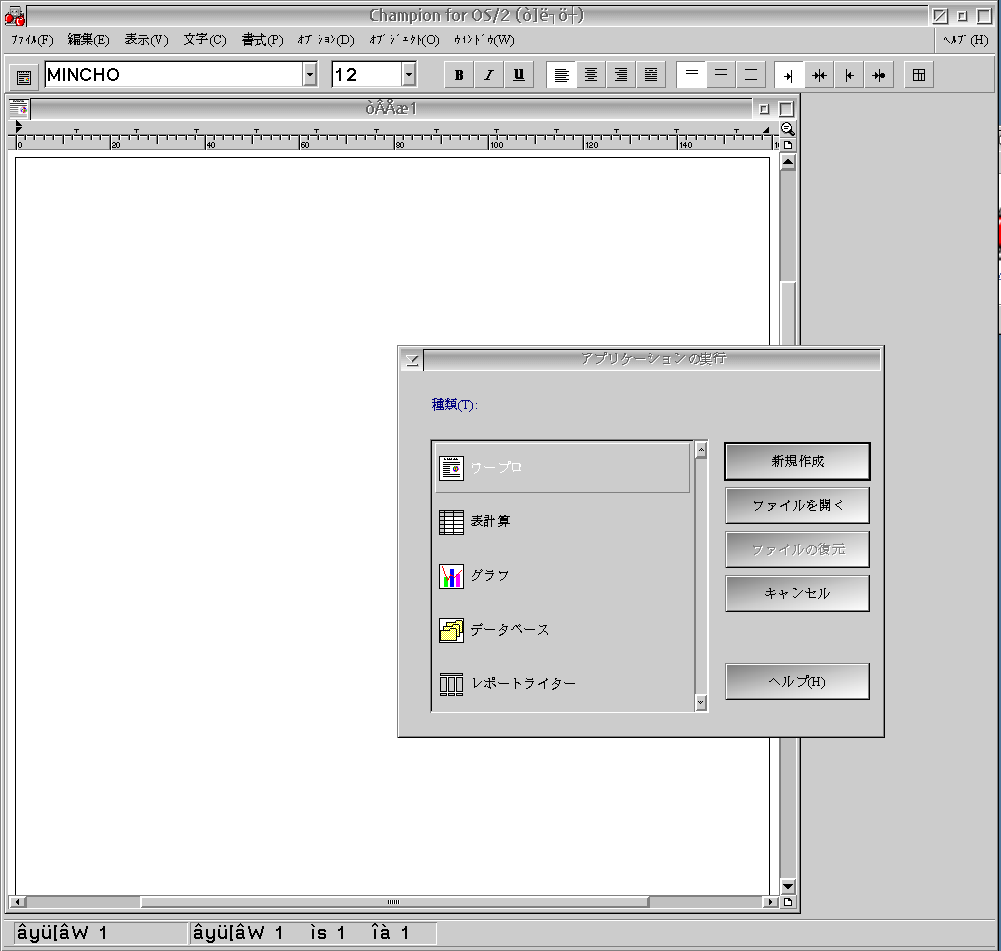Toggle italic formatting button
Screen dimensions: 1001x951
[488, 75]
